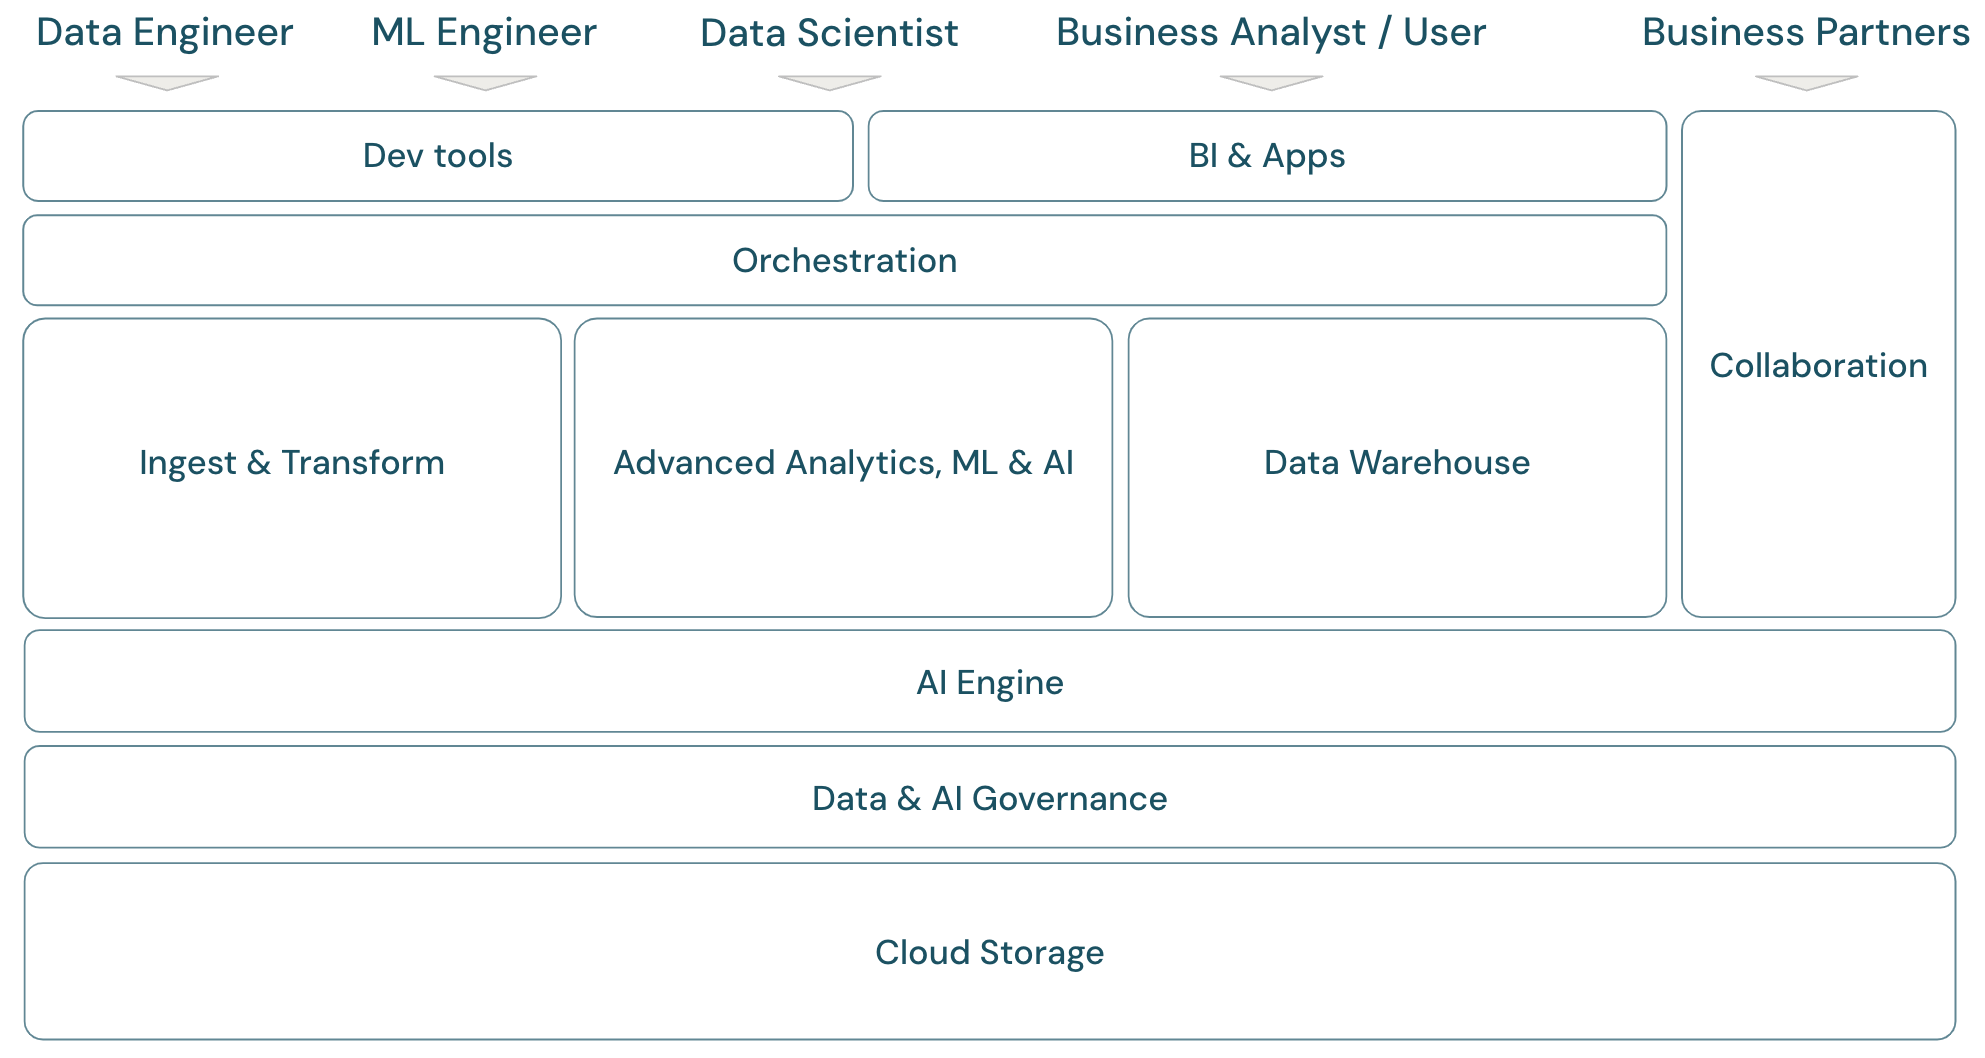Select the Business Partners persona label

pyautogui.click(x=1805, y=32)
